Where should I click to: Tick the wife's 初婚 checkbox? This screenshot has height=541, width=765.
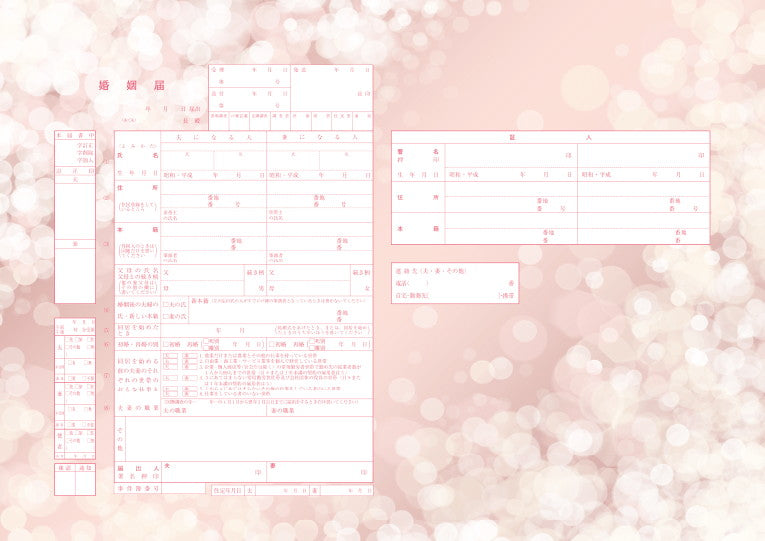pyautogui.click(x=271, y=344)
